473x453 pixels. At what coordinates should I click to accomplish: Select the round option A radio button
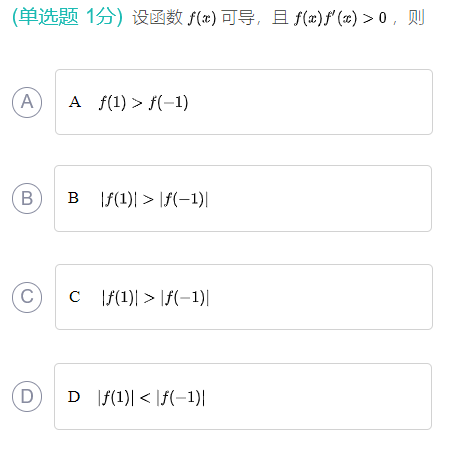click(x=27, y=102)
